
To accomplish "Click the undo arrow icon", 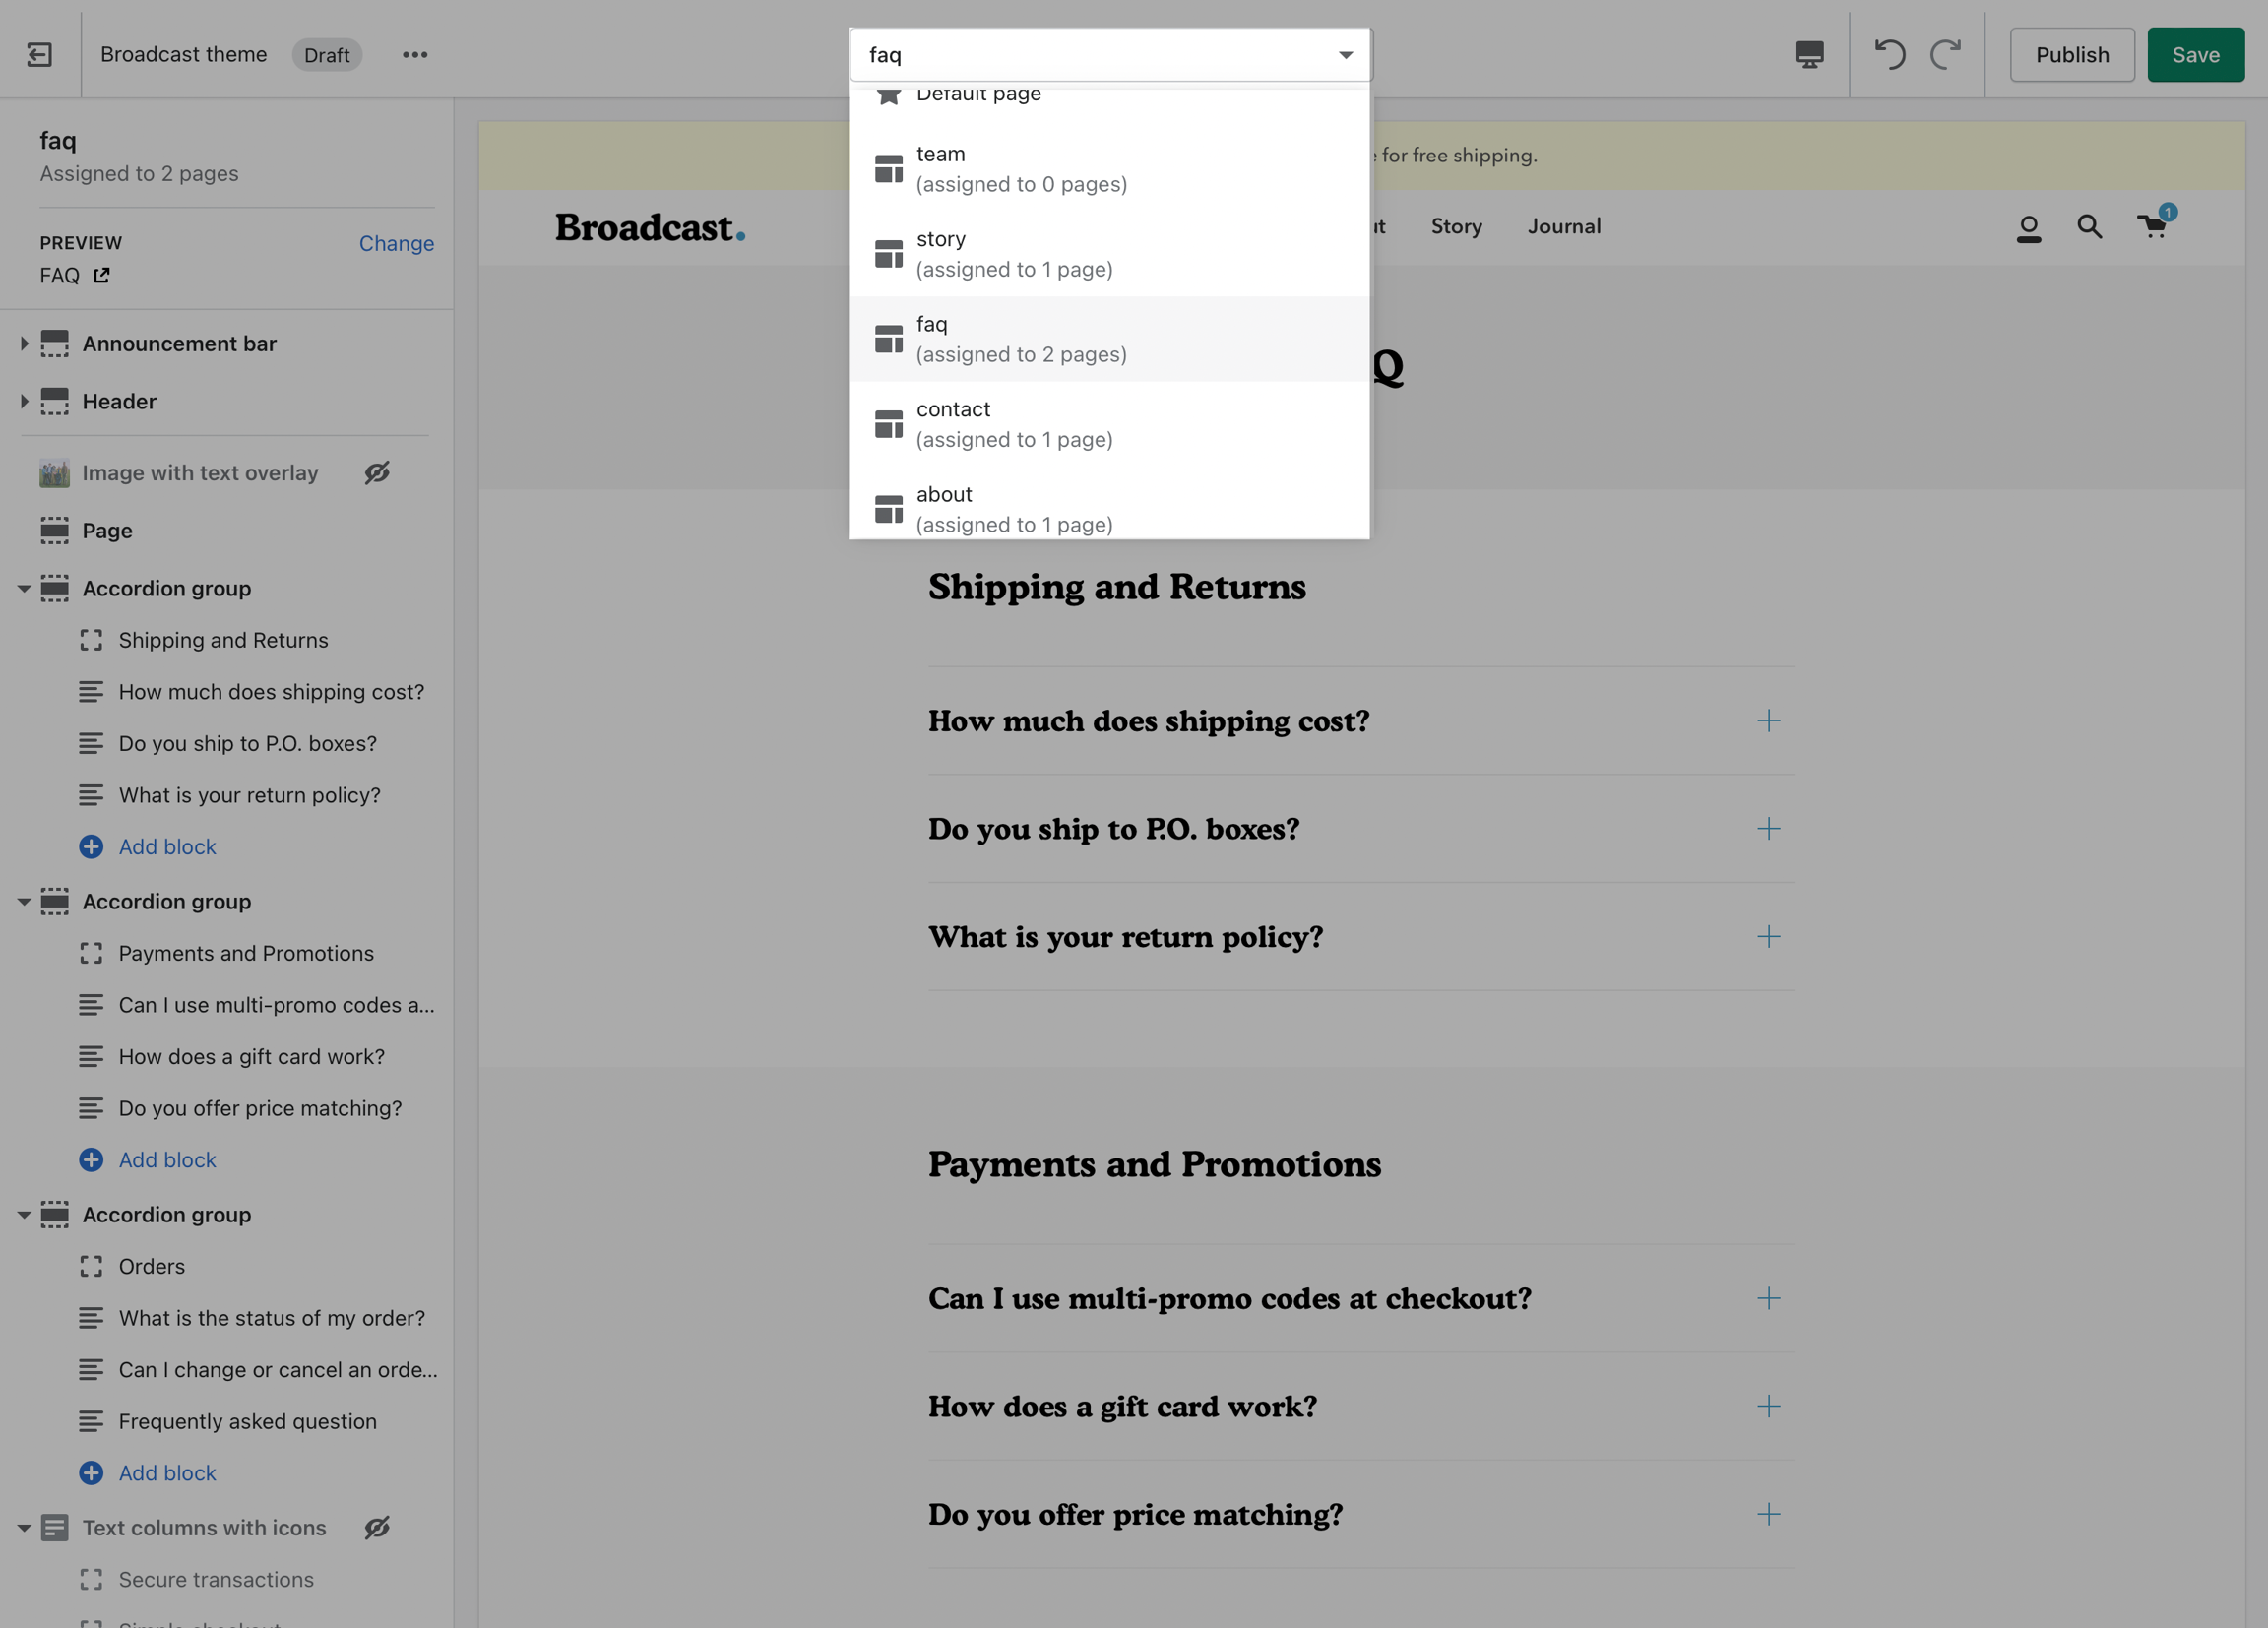I will pos(1889,54).
